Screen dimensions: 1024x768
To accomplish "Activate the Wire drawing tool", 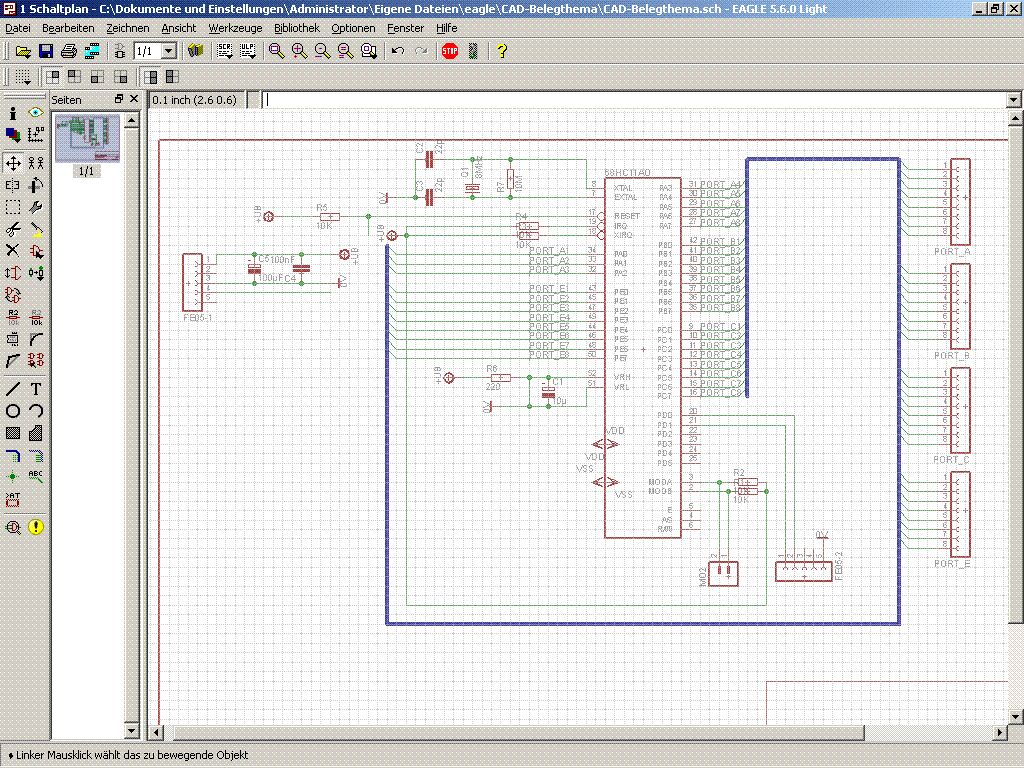I will click(13, 388).
